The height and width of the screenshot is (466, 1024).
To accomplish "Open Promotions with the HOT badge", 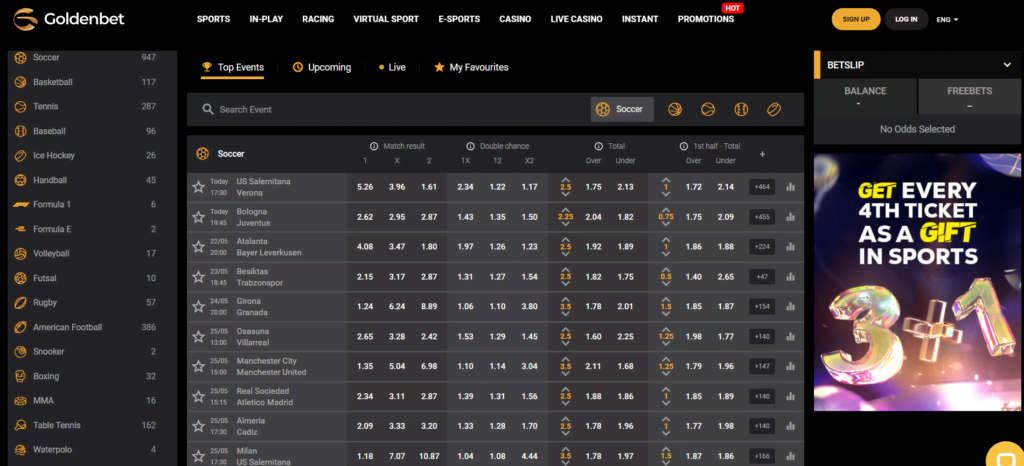I will pyautogui.click(x=706, y=20).
